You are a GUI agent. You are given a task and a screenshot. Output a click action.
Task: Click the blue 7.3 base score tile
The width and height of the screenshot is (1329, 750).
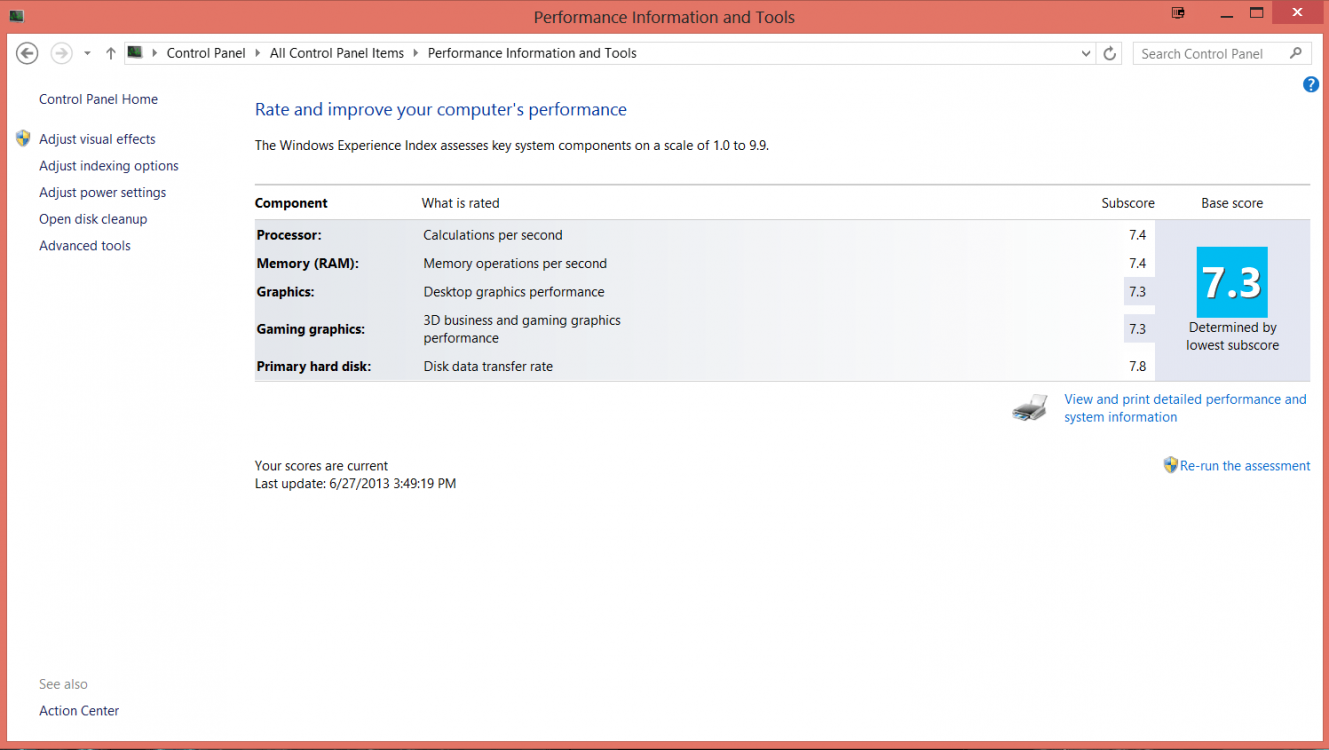(1232, 282)
